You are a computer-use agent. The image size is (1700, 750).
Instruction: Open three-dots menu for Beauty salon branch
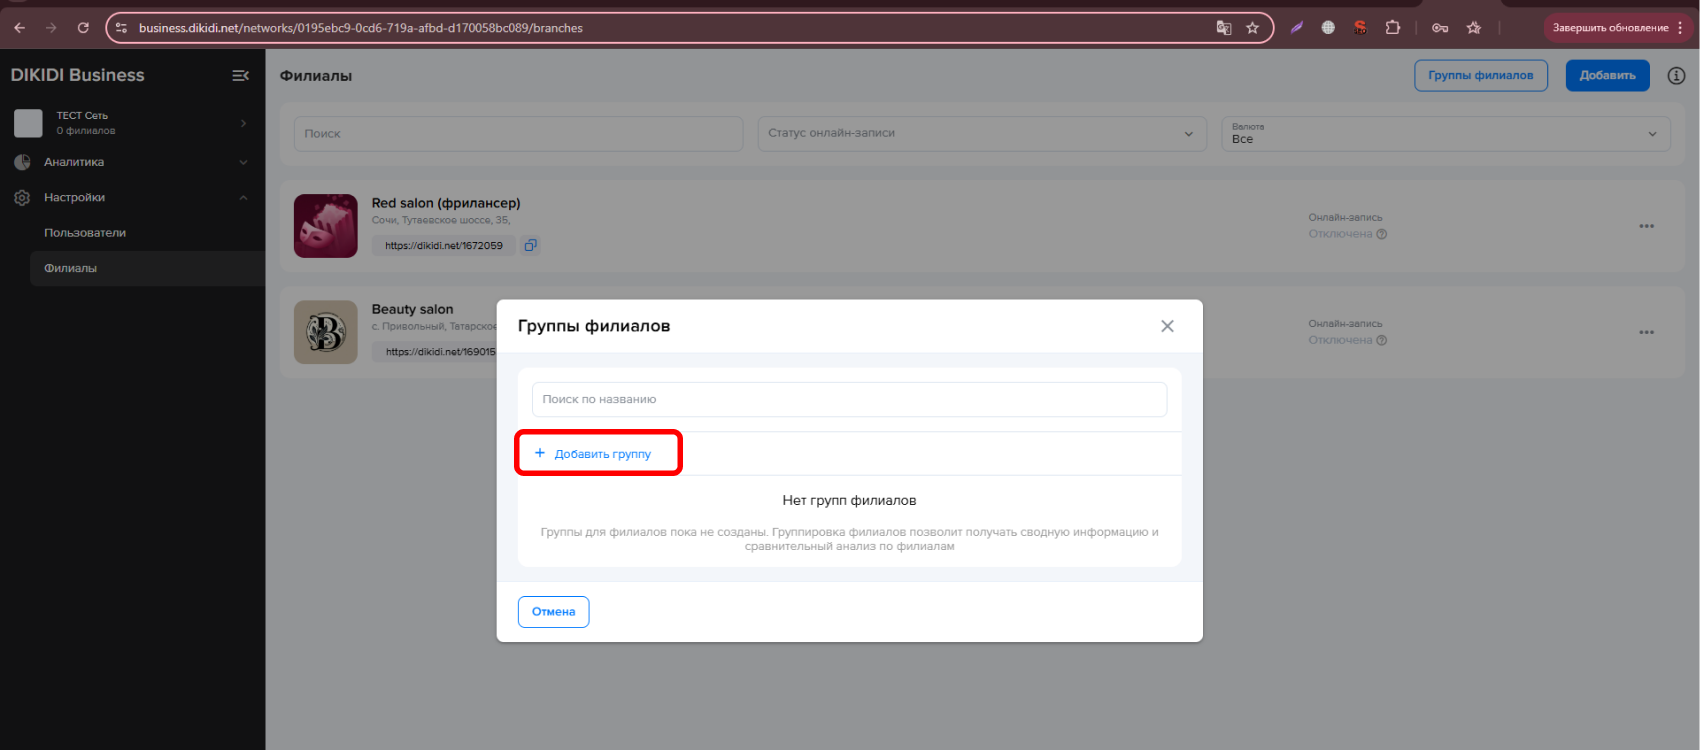(1646, 332)
